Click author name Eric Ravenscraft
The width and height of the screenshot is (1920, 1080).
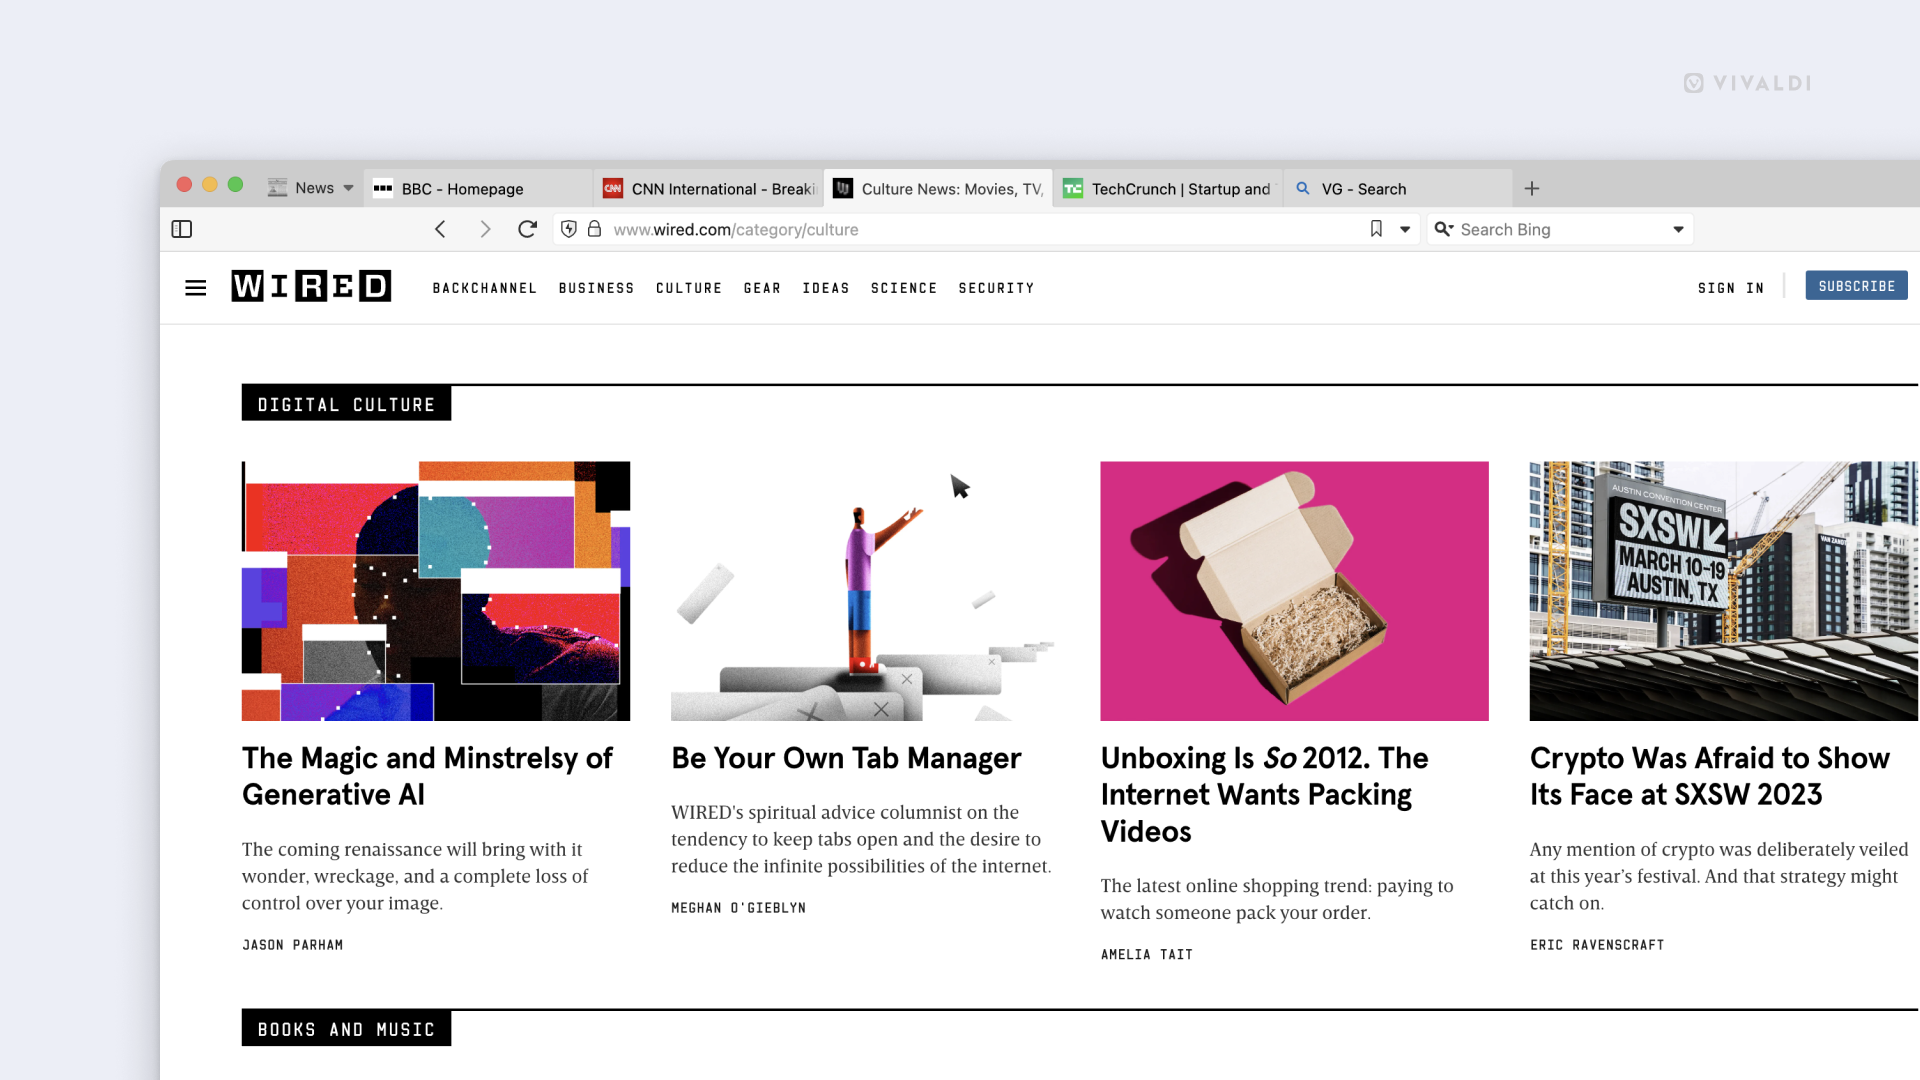[1597, 945]
